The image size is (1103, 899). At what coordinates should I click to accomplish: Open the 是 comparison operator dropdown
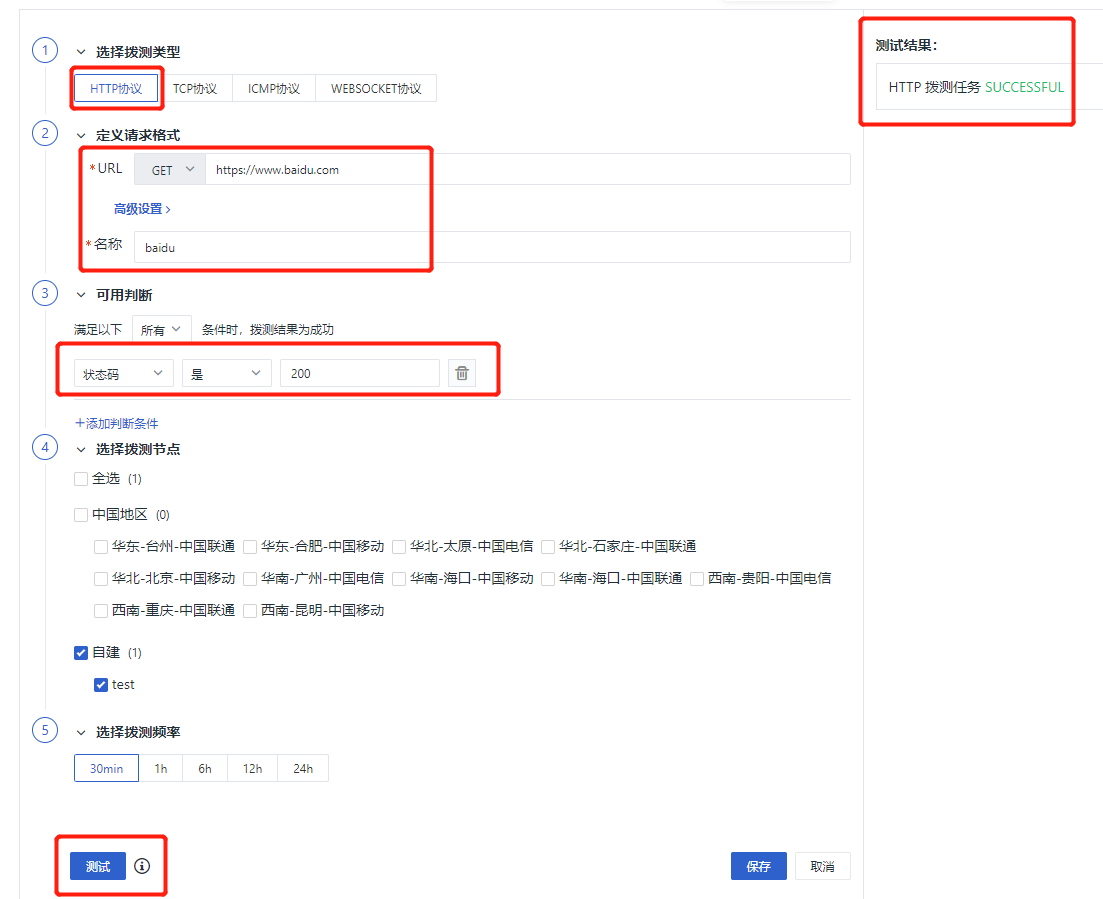(x=227, y=374)
